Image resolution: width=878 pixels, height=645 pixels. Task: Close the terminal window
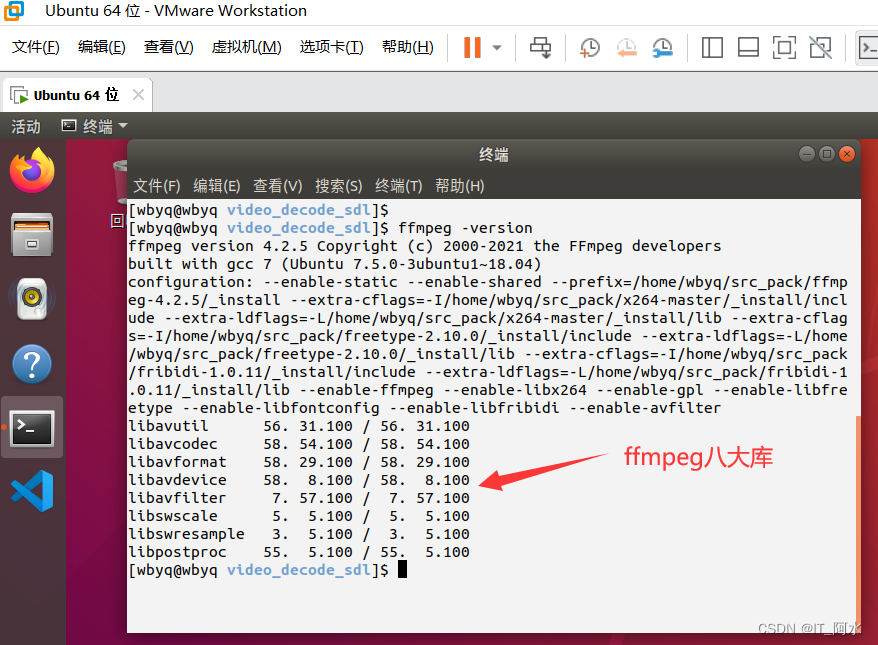847,154
